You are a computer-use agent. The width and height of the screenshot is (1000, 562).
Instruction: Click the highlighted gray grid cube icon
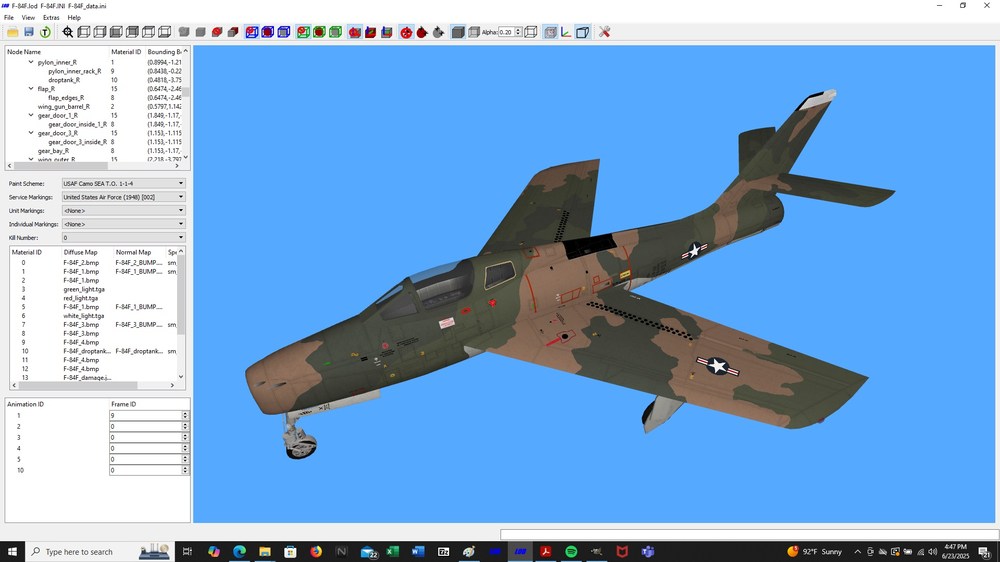coord(550,32)
